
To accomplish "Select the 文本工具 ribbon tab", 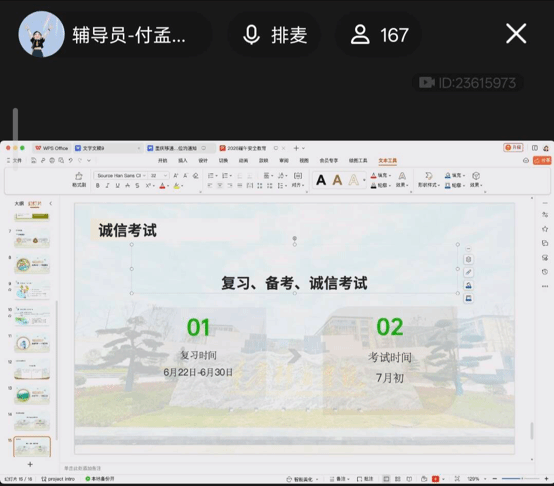I will (x=388, y=161).
